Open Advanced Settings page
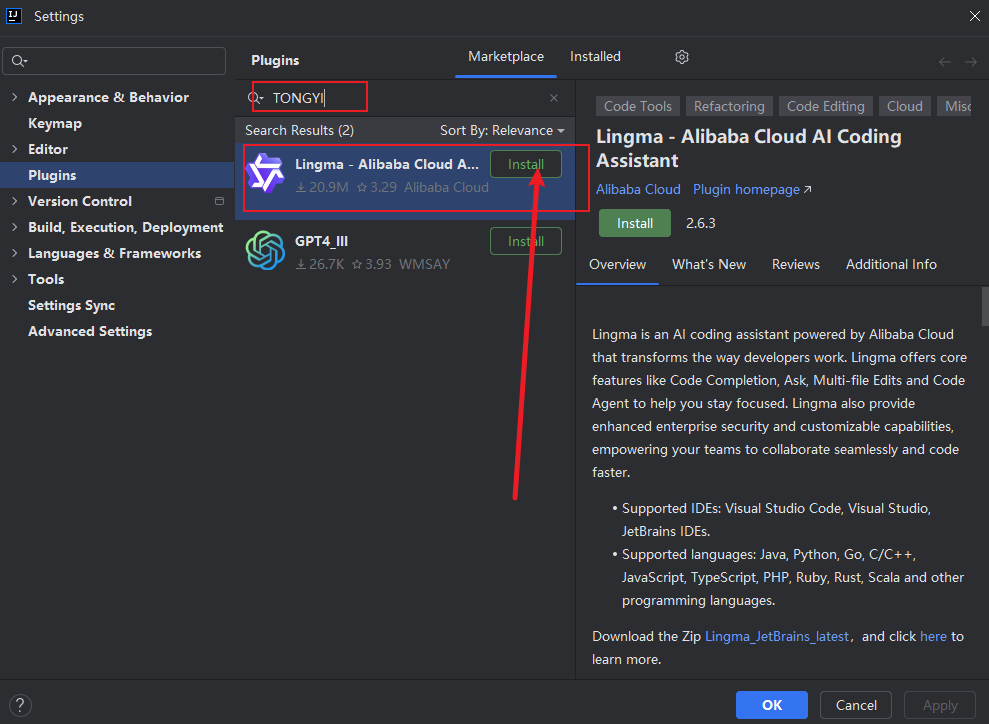The image size is (989, 724). pos(90,331)
